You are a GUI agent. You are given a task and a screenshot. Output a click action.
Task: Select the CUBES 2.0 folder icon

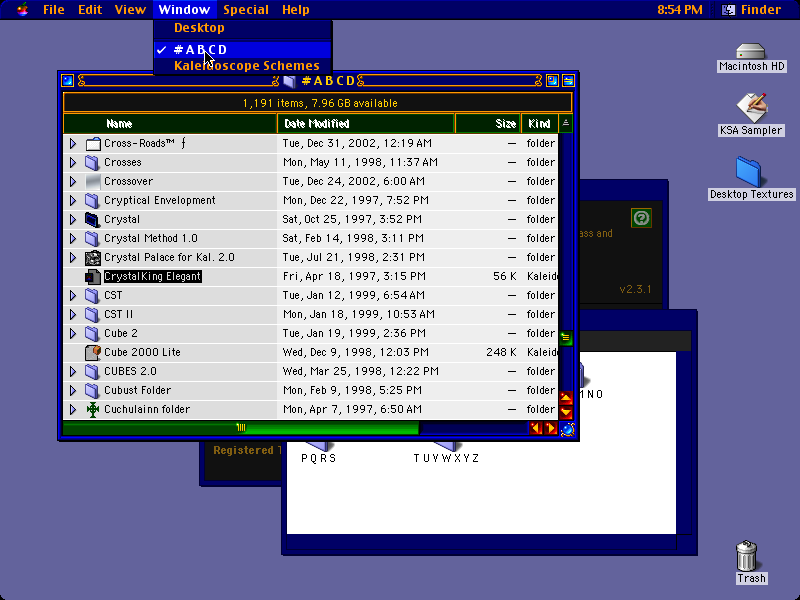92,371
